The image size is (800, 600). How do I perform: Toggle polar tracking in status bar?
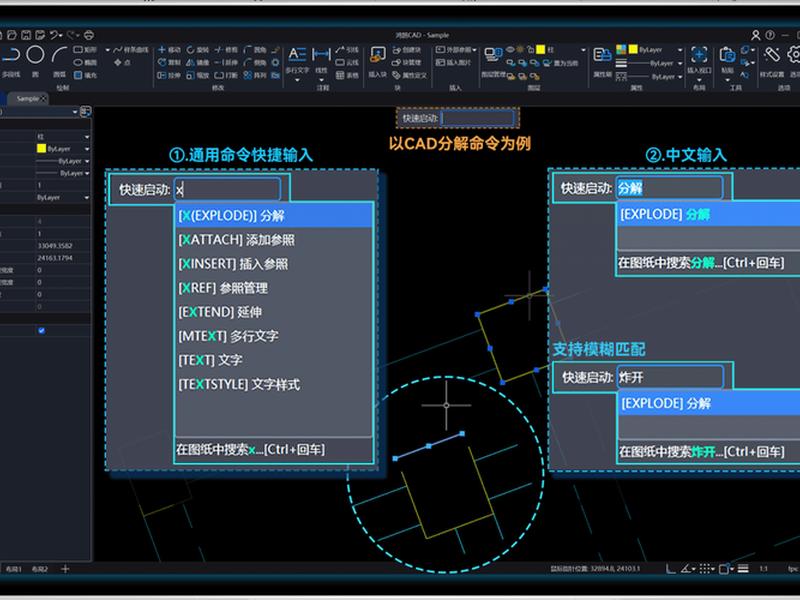click(x=686, y=568)
